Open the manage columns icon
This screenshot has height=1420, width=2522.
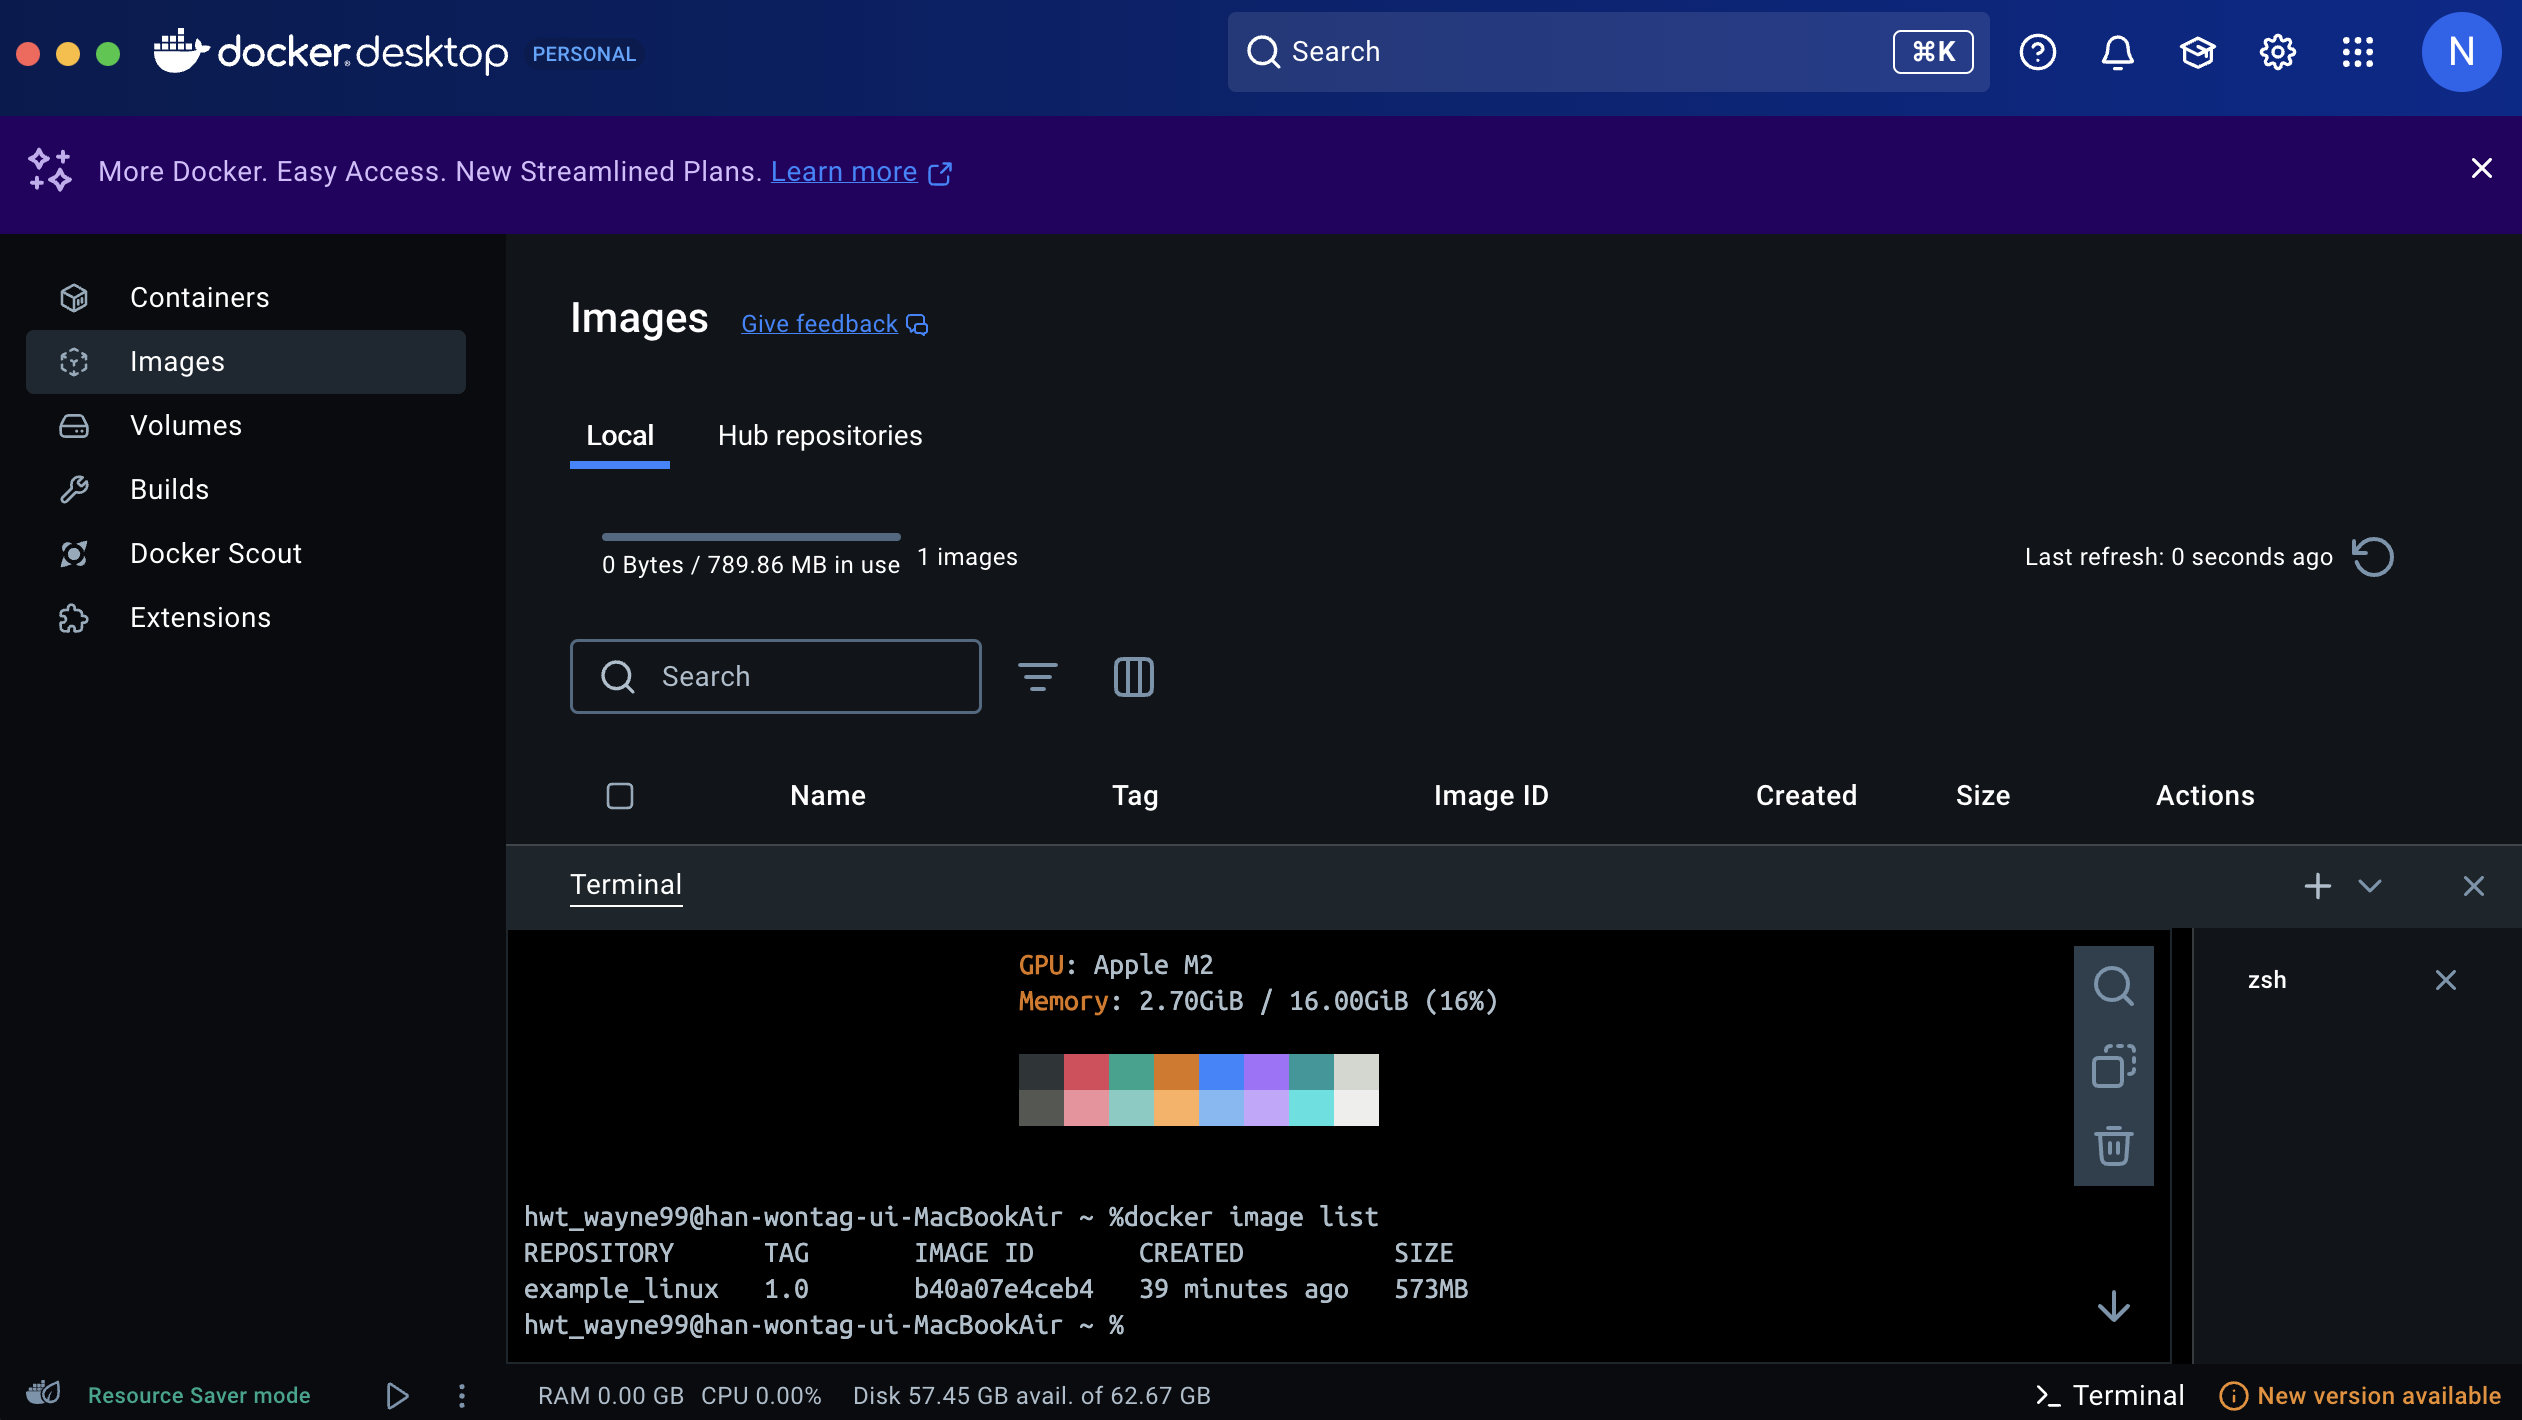click(x=1133, y=677)
